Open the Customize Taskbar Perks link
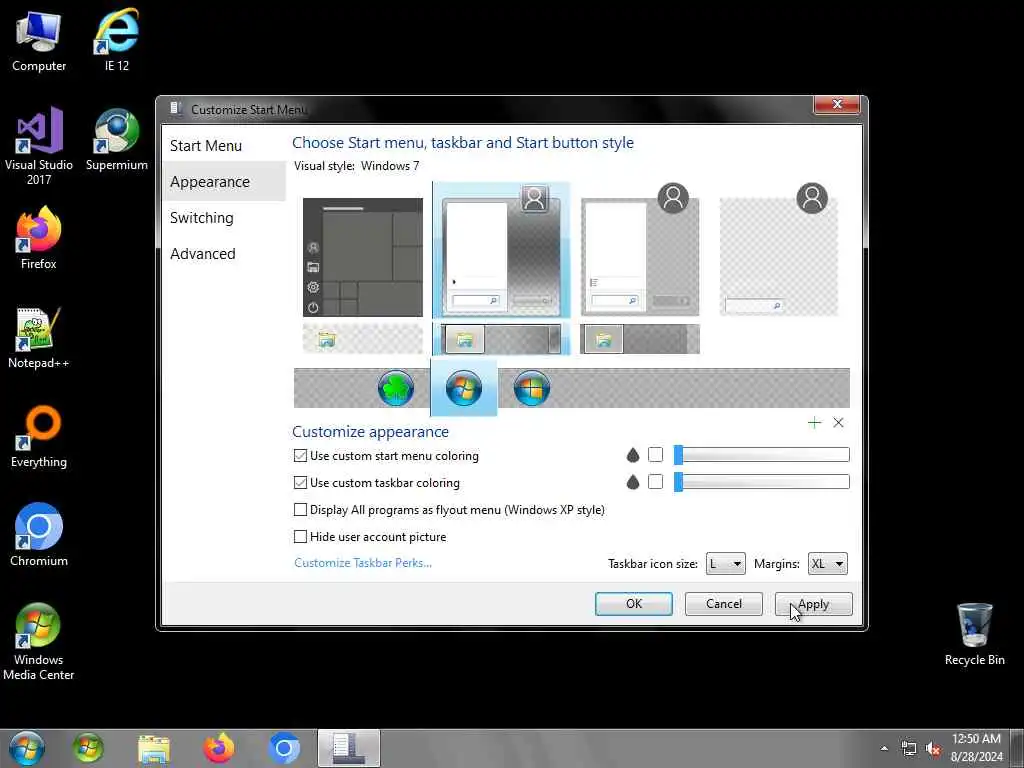The height and width of the screenshot is (768, 1024). [x=362, y=563]
